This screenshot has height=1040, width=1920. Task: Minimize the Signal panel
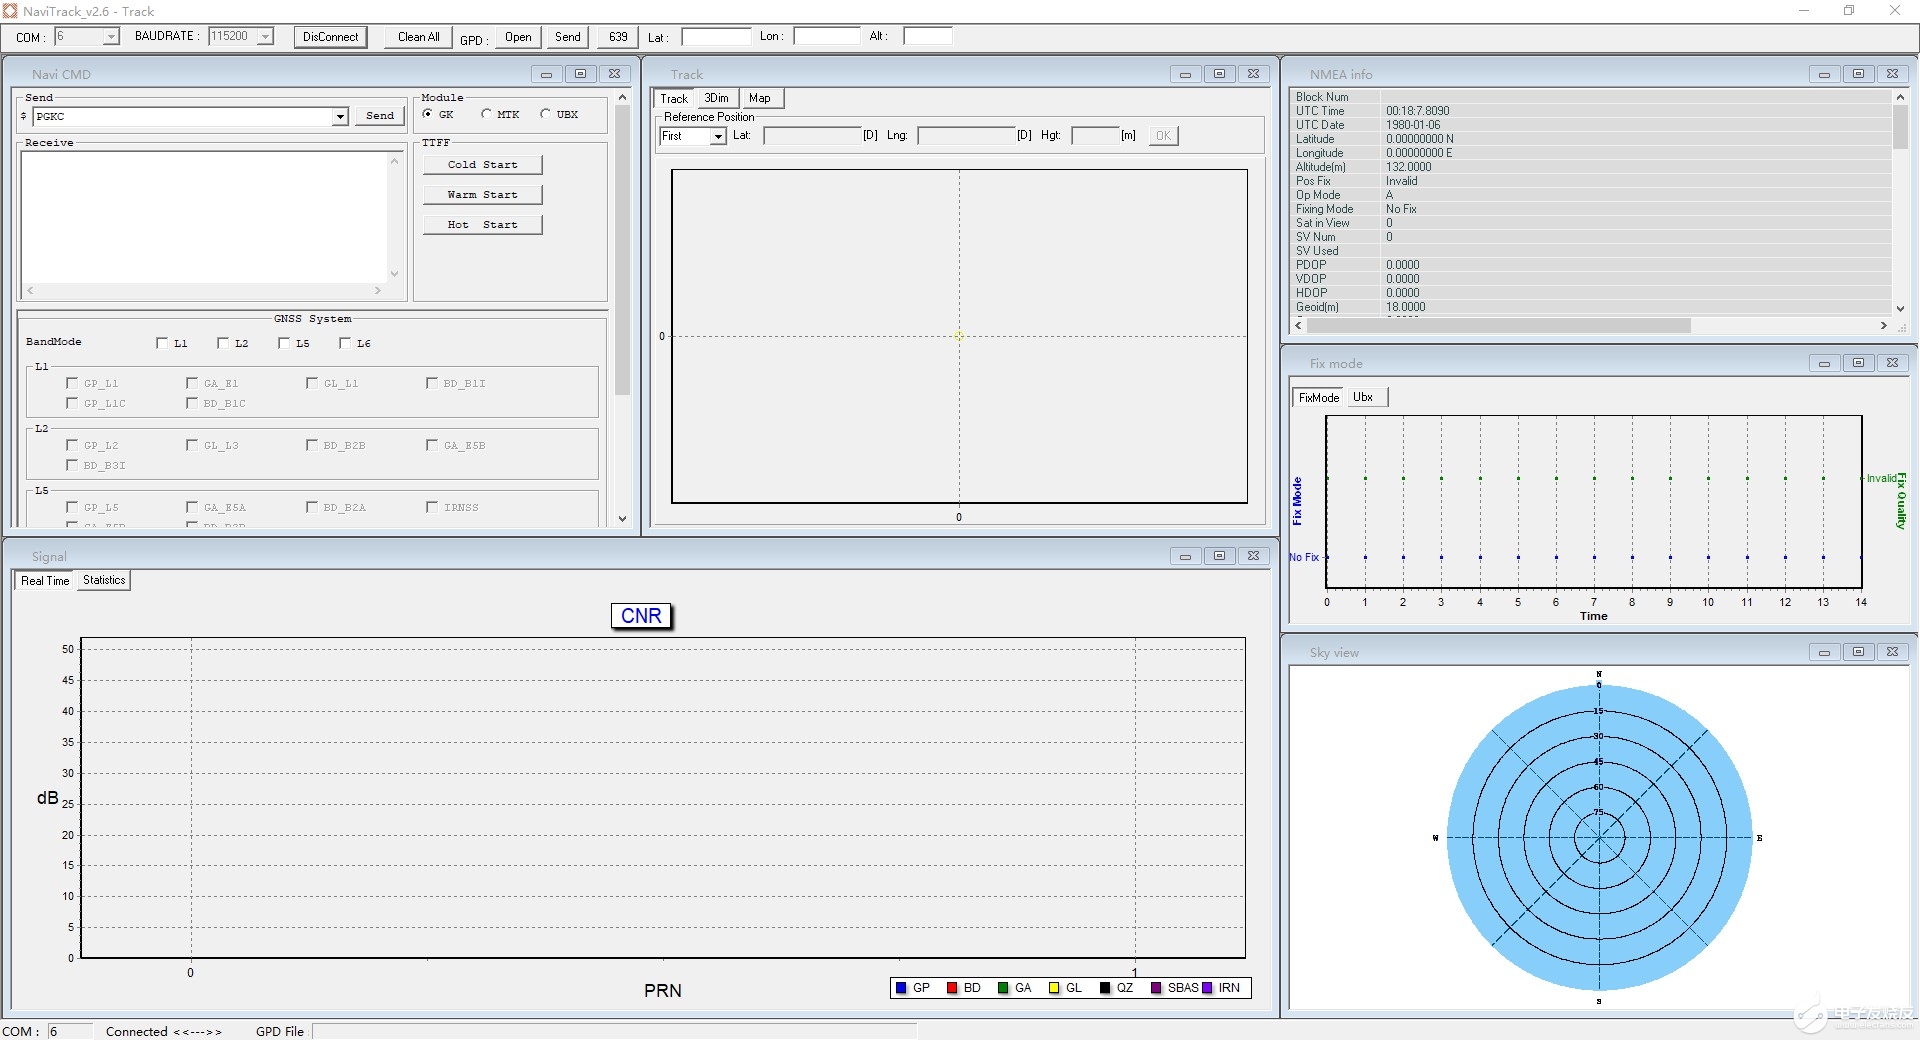(1185, 556)
